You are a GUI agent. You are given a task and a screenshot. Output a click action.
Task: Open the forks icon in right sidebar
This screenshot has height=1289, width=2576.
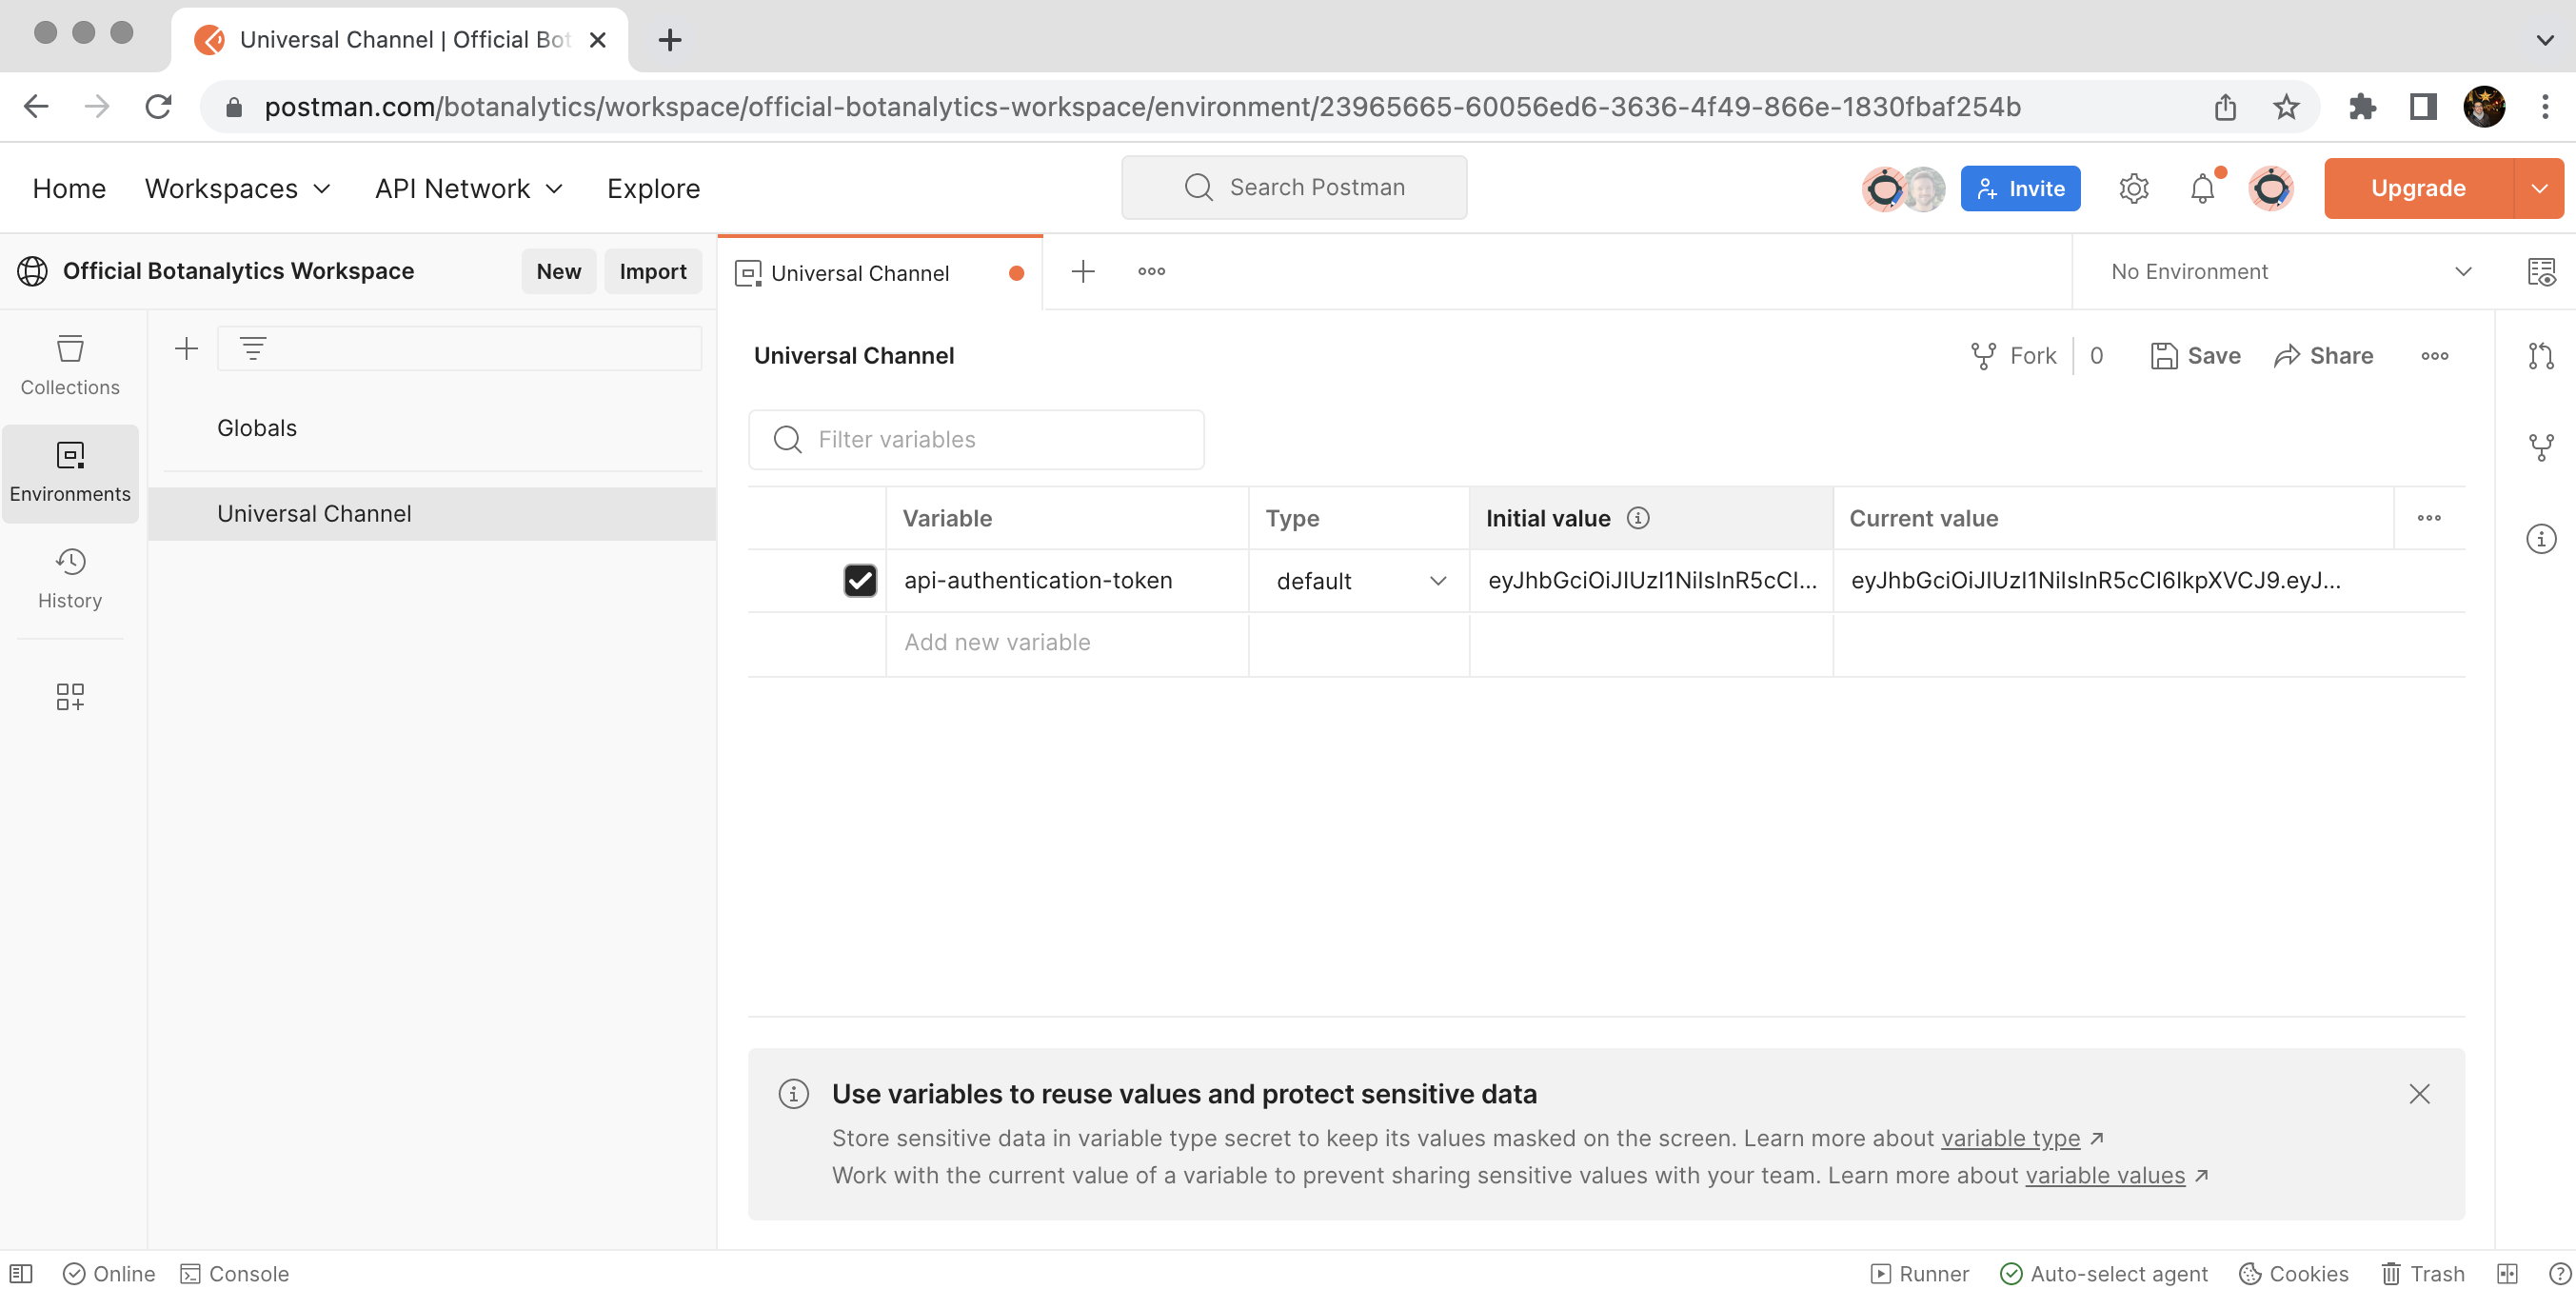point(2541,447)
